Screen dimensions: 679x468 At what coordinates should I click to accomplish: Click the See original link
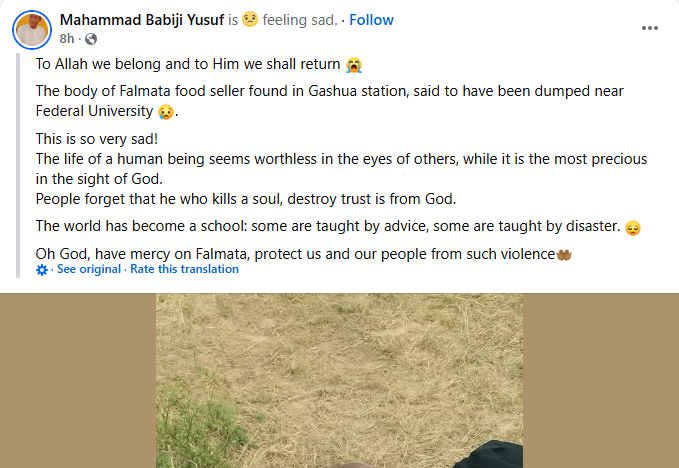[x=89, y=269]
